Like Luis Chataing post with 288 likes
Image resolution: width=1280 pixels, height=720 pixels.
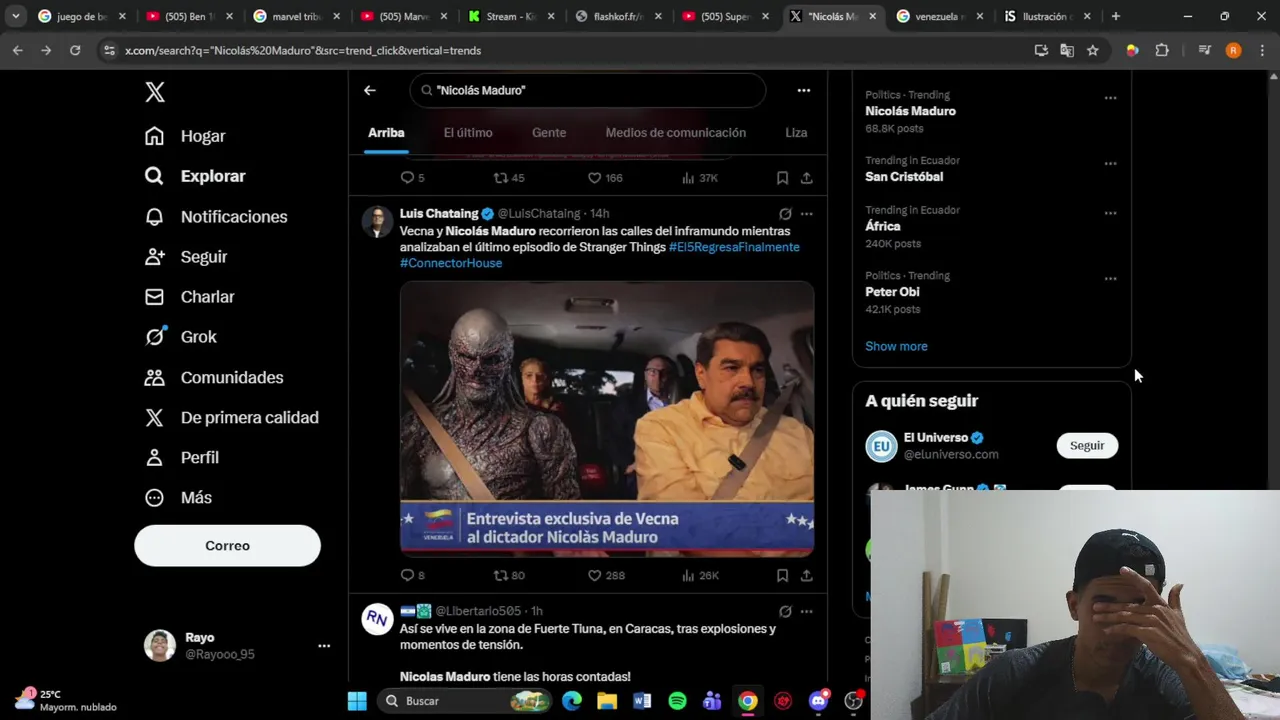605,576
